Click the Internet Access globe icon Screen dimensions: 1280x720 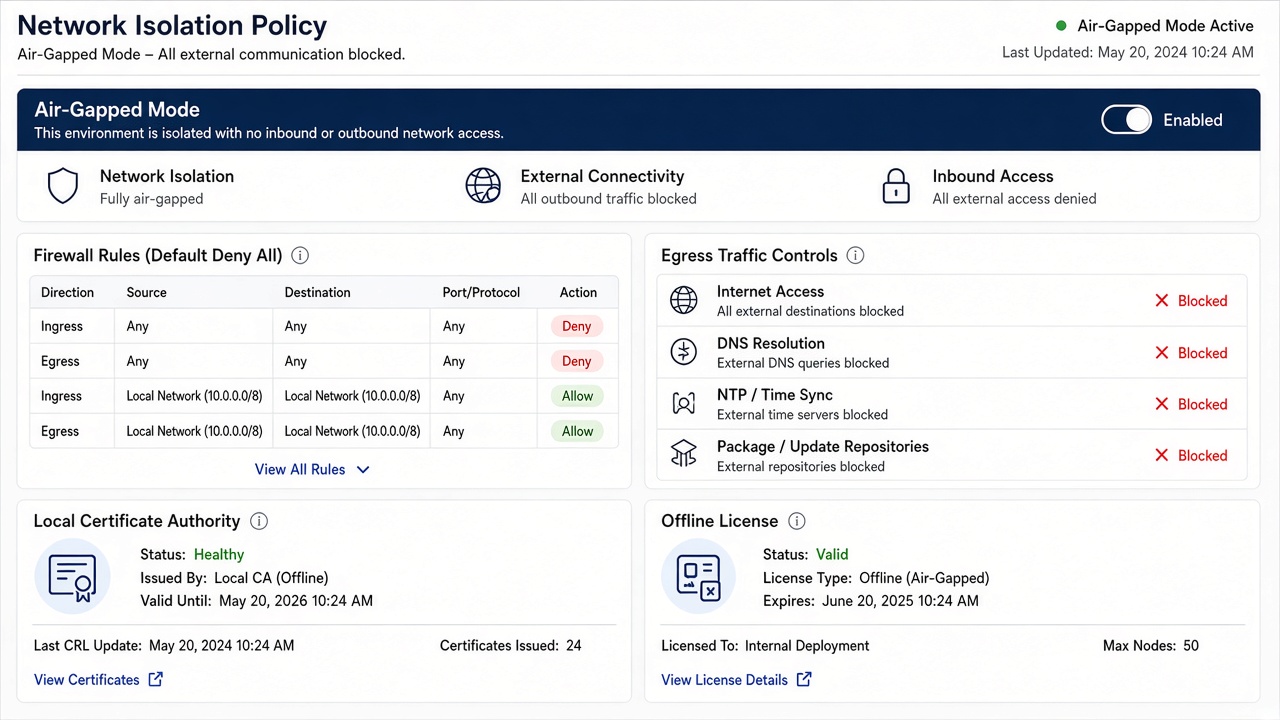point(684,300)
